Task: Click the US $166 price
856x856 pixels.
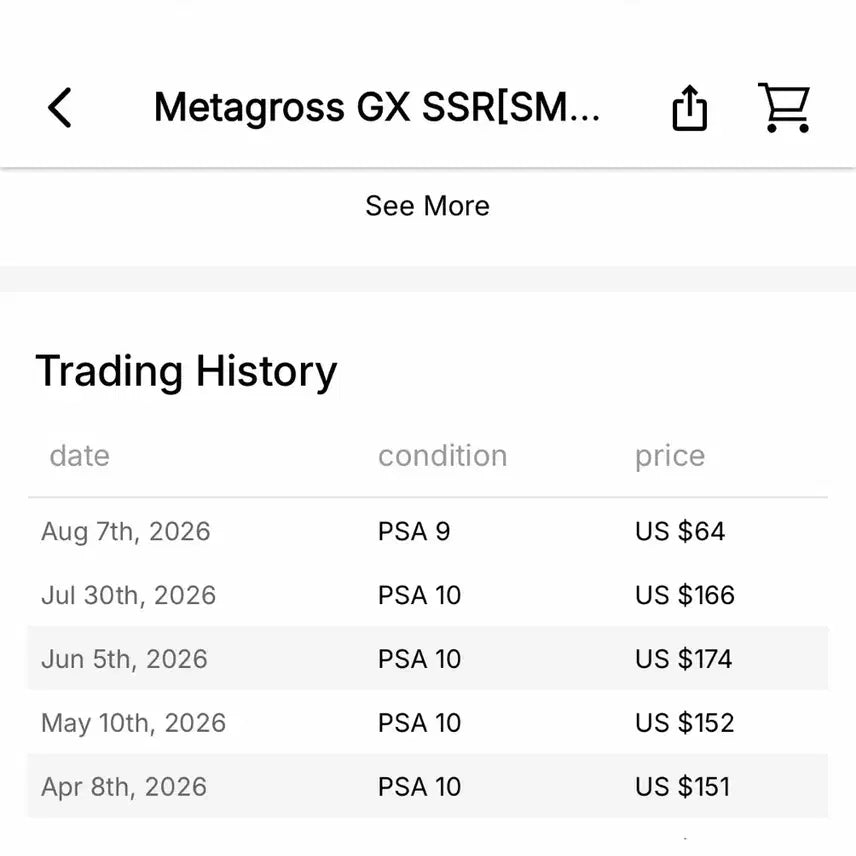Action: (x=685, y=595)
